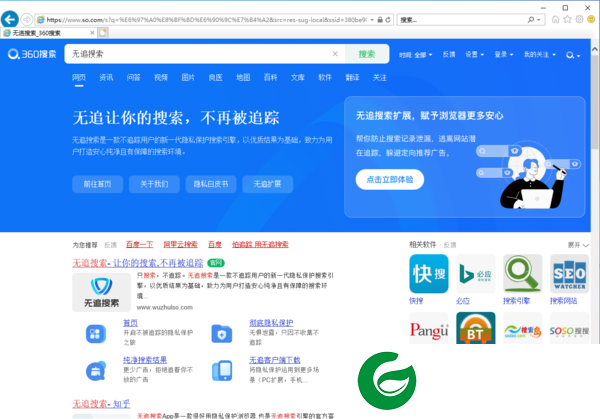Open the browser home icon
The height and width of the screenshot is (419, 600).
coord(555,19)
